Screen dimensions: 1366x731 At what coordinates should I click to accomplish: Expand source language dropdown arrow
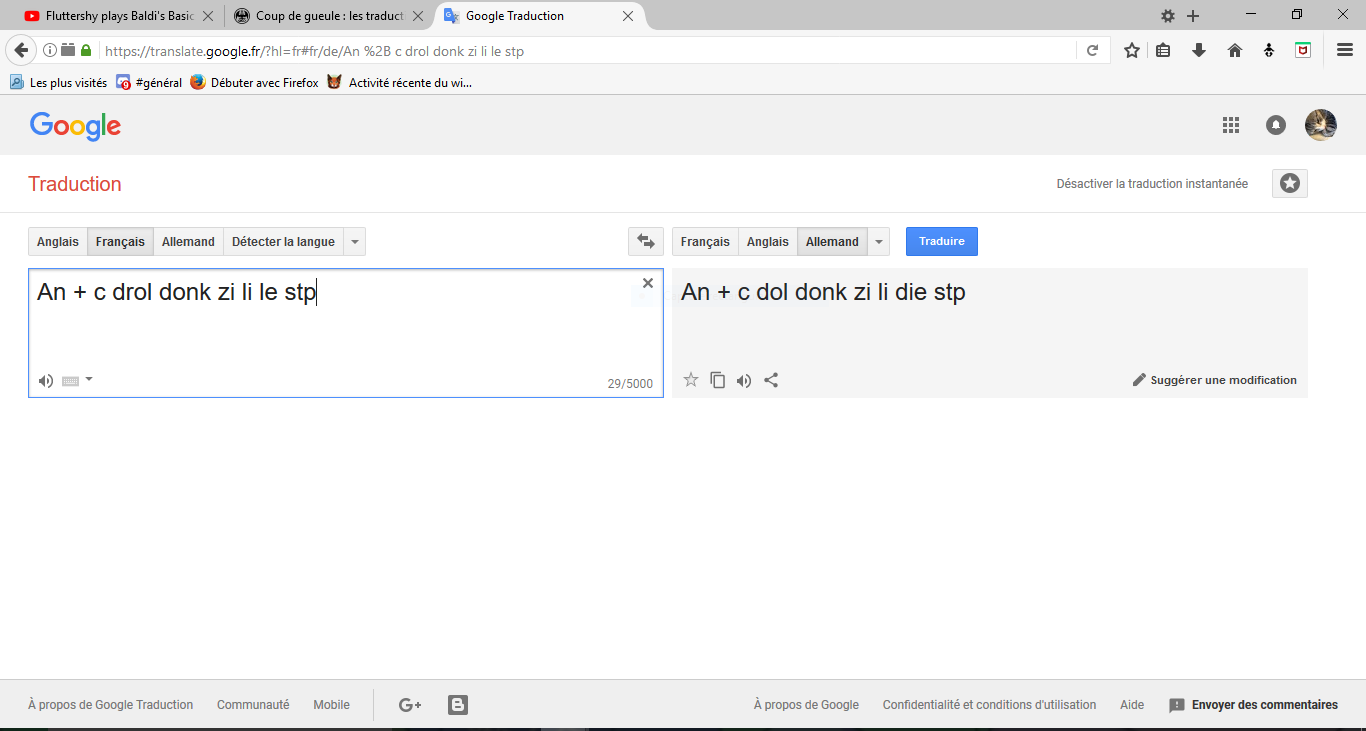[355, 242]
